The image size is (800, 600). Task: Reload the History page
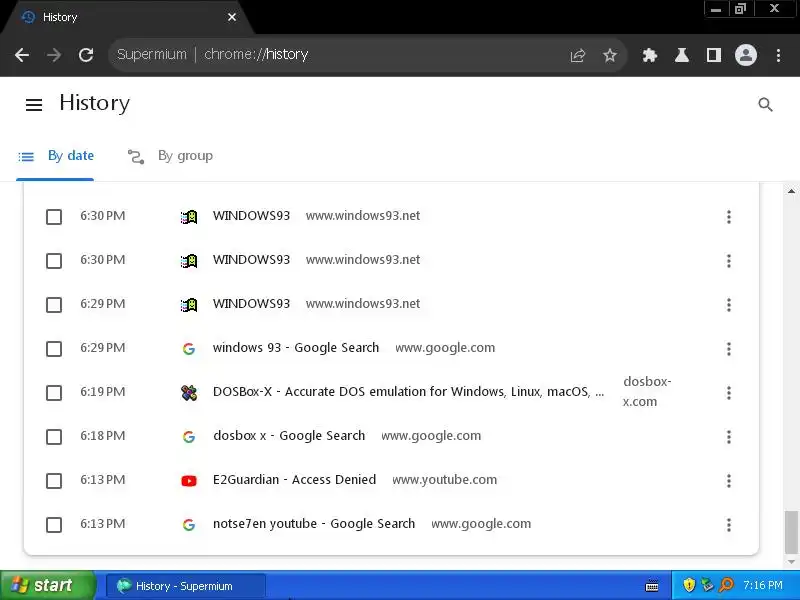tap(86, 55)
